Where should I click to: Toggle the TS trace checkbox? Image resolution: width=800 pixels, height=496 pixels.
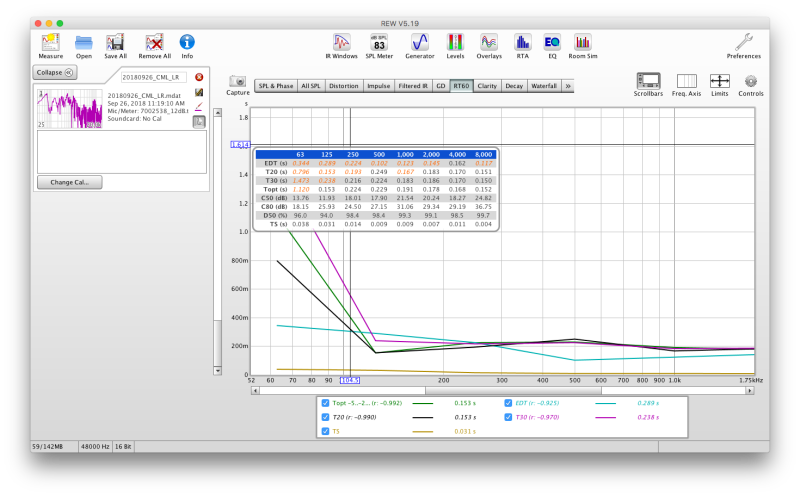(x=326, y=431)
